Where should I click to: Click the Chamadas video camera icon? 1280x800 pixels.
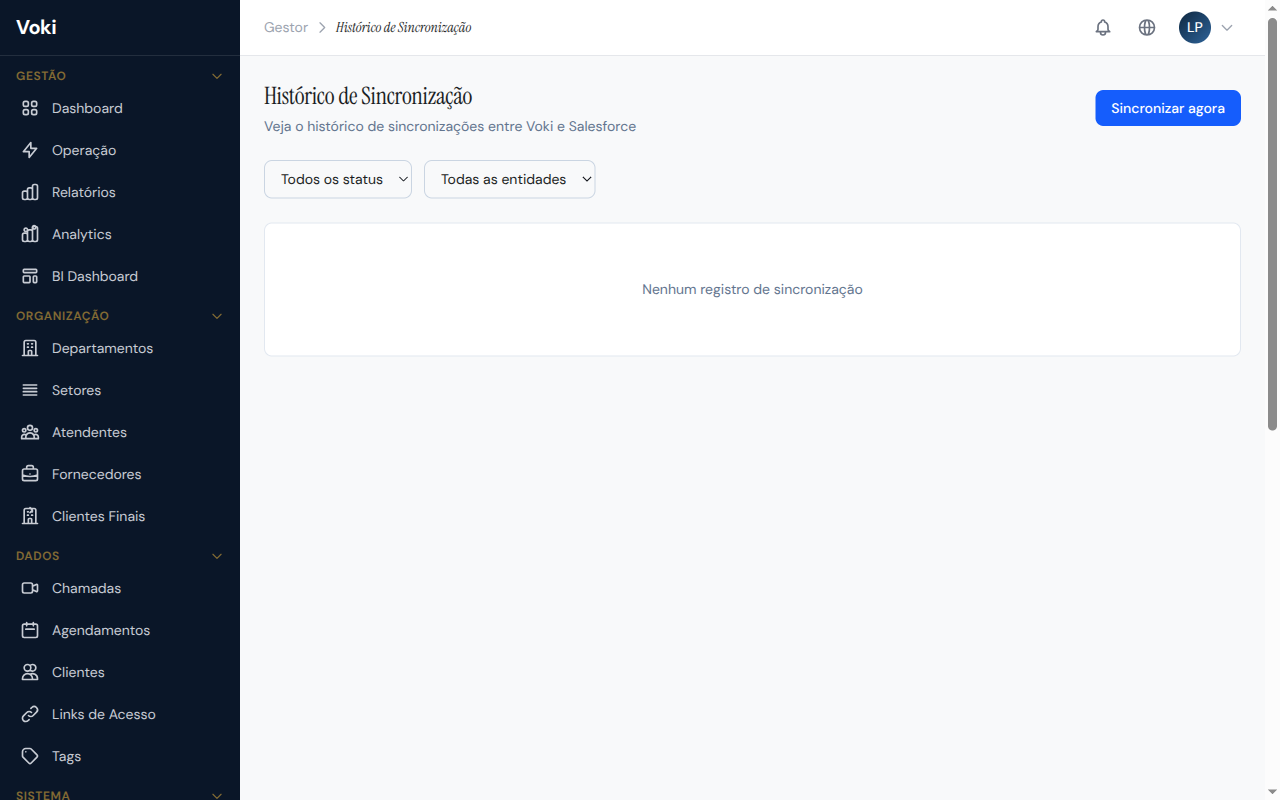click(30, 588)
